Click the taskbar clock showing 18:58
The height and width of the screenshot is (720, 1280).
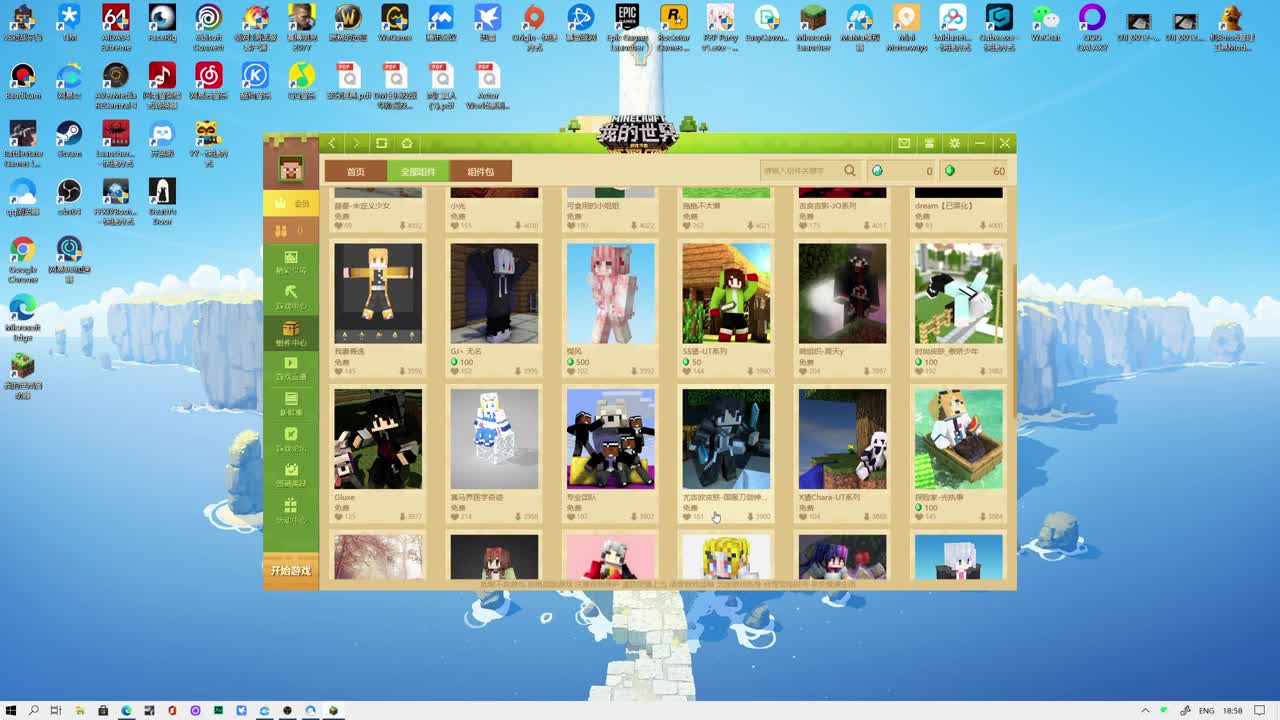(1233, 710)
